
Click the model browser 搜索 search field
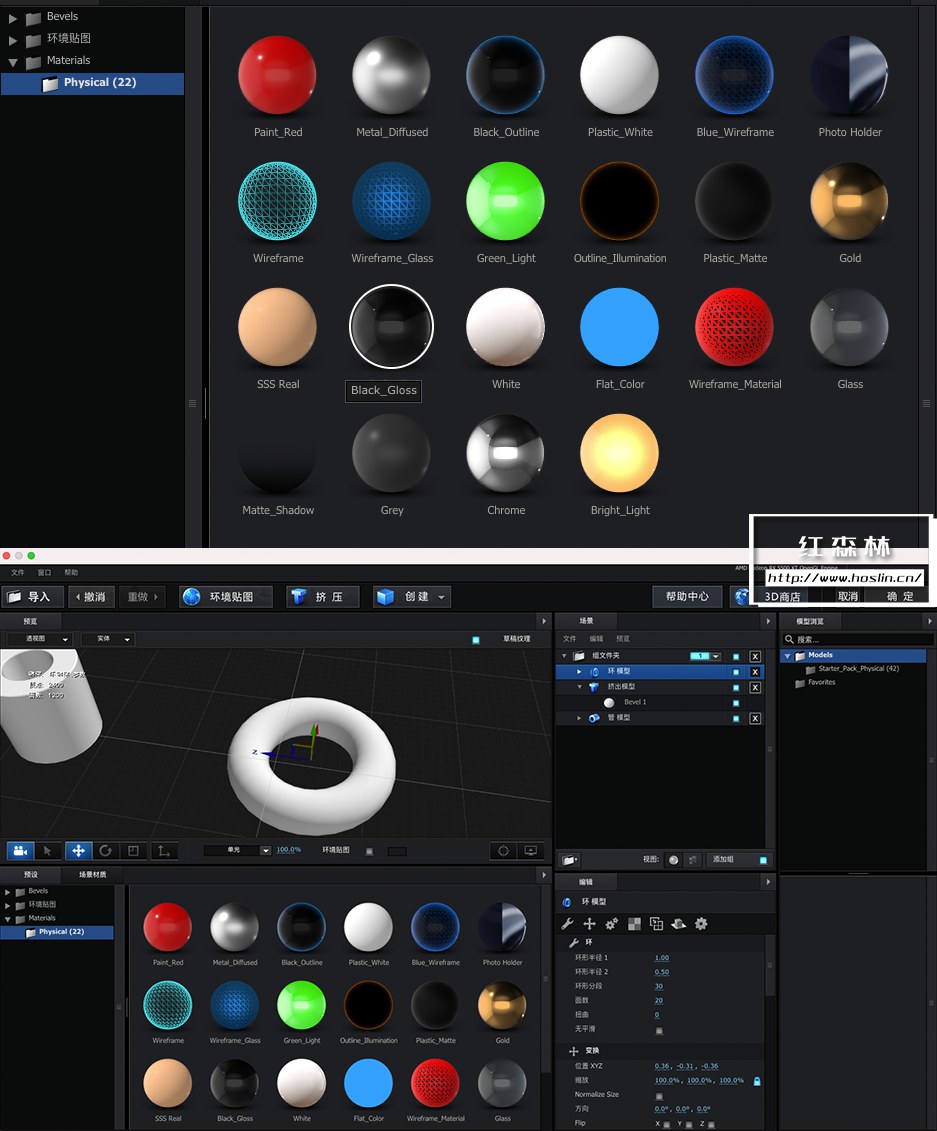coord(858,639)
